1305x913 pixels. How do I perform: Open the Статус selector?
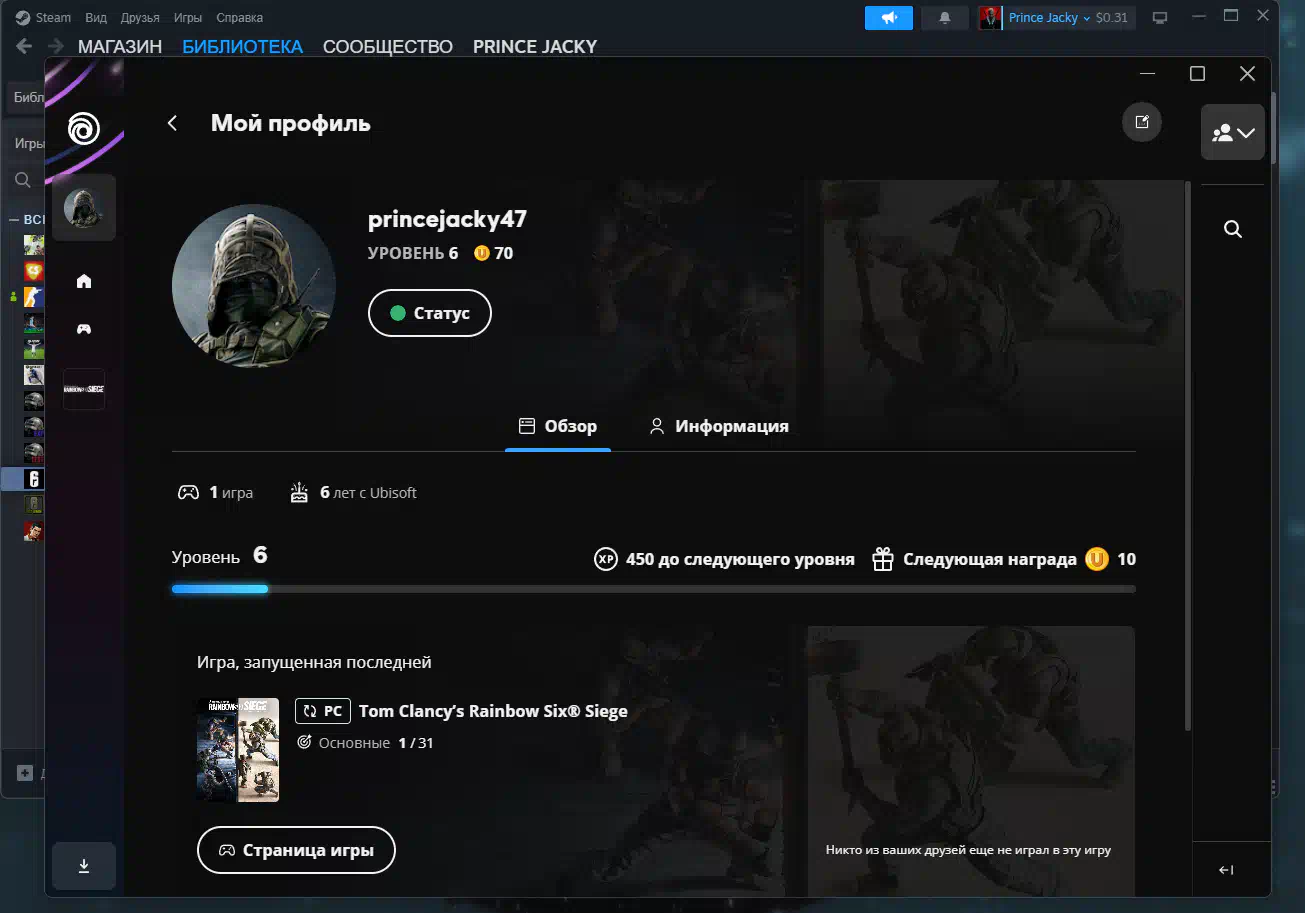[x=430, y=313]
